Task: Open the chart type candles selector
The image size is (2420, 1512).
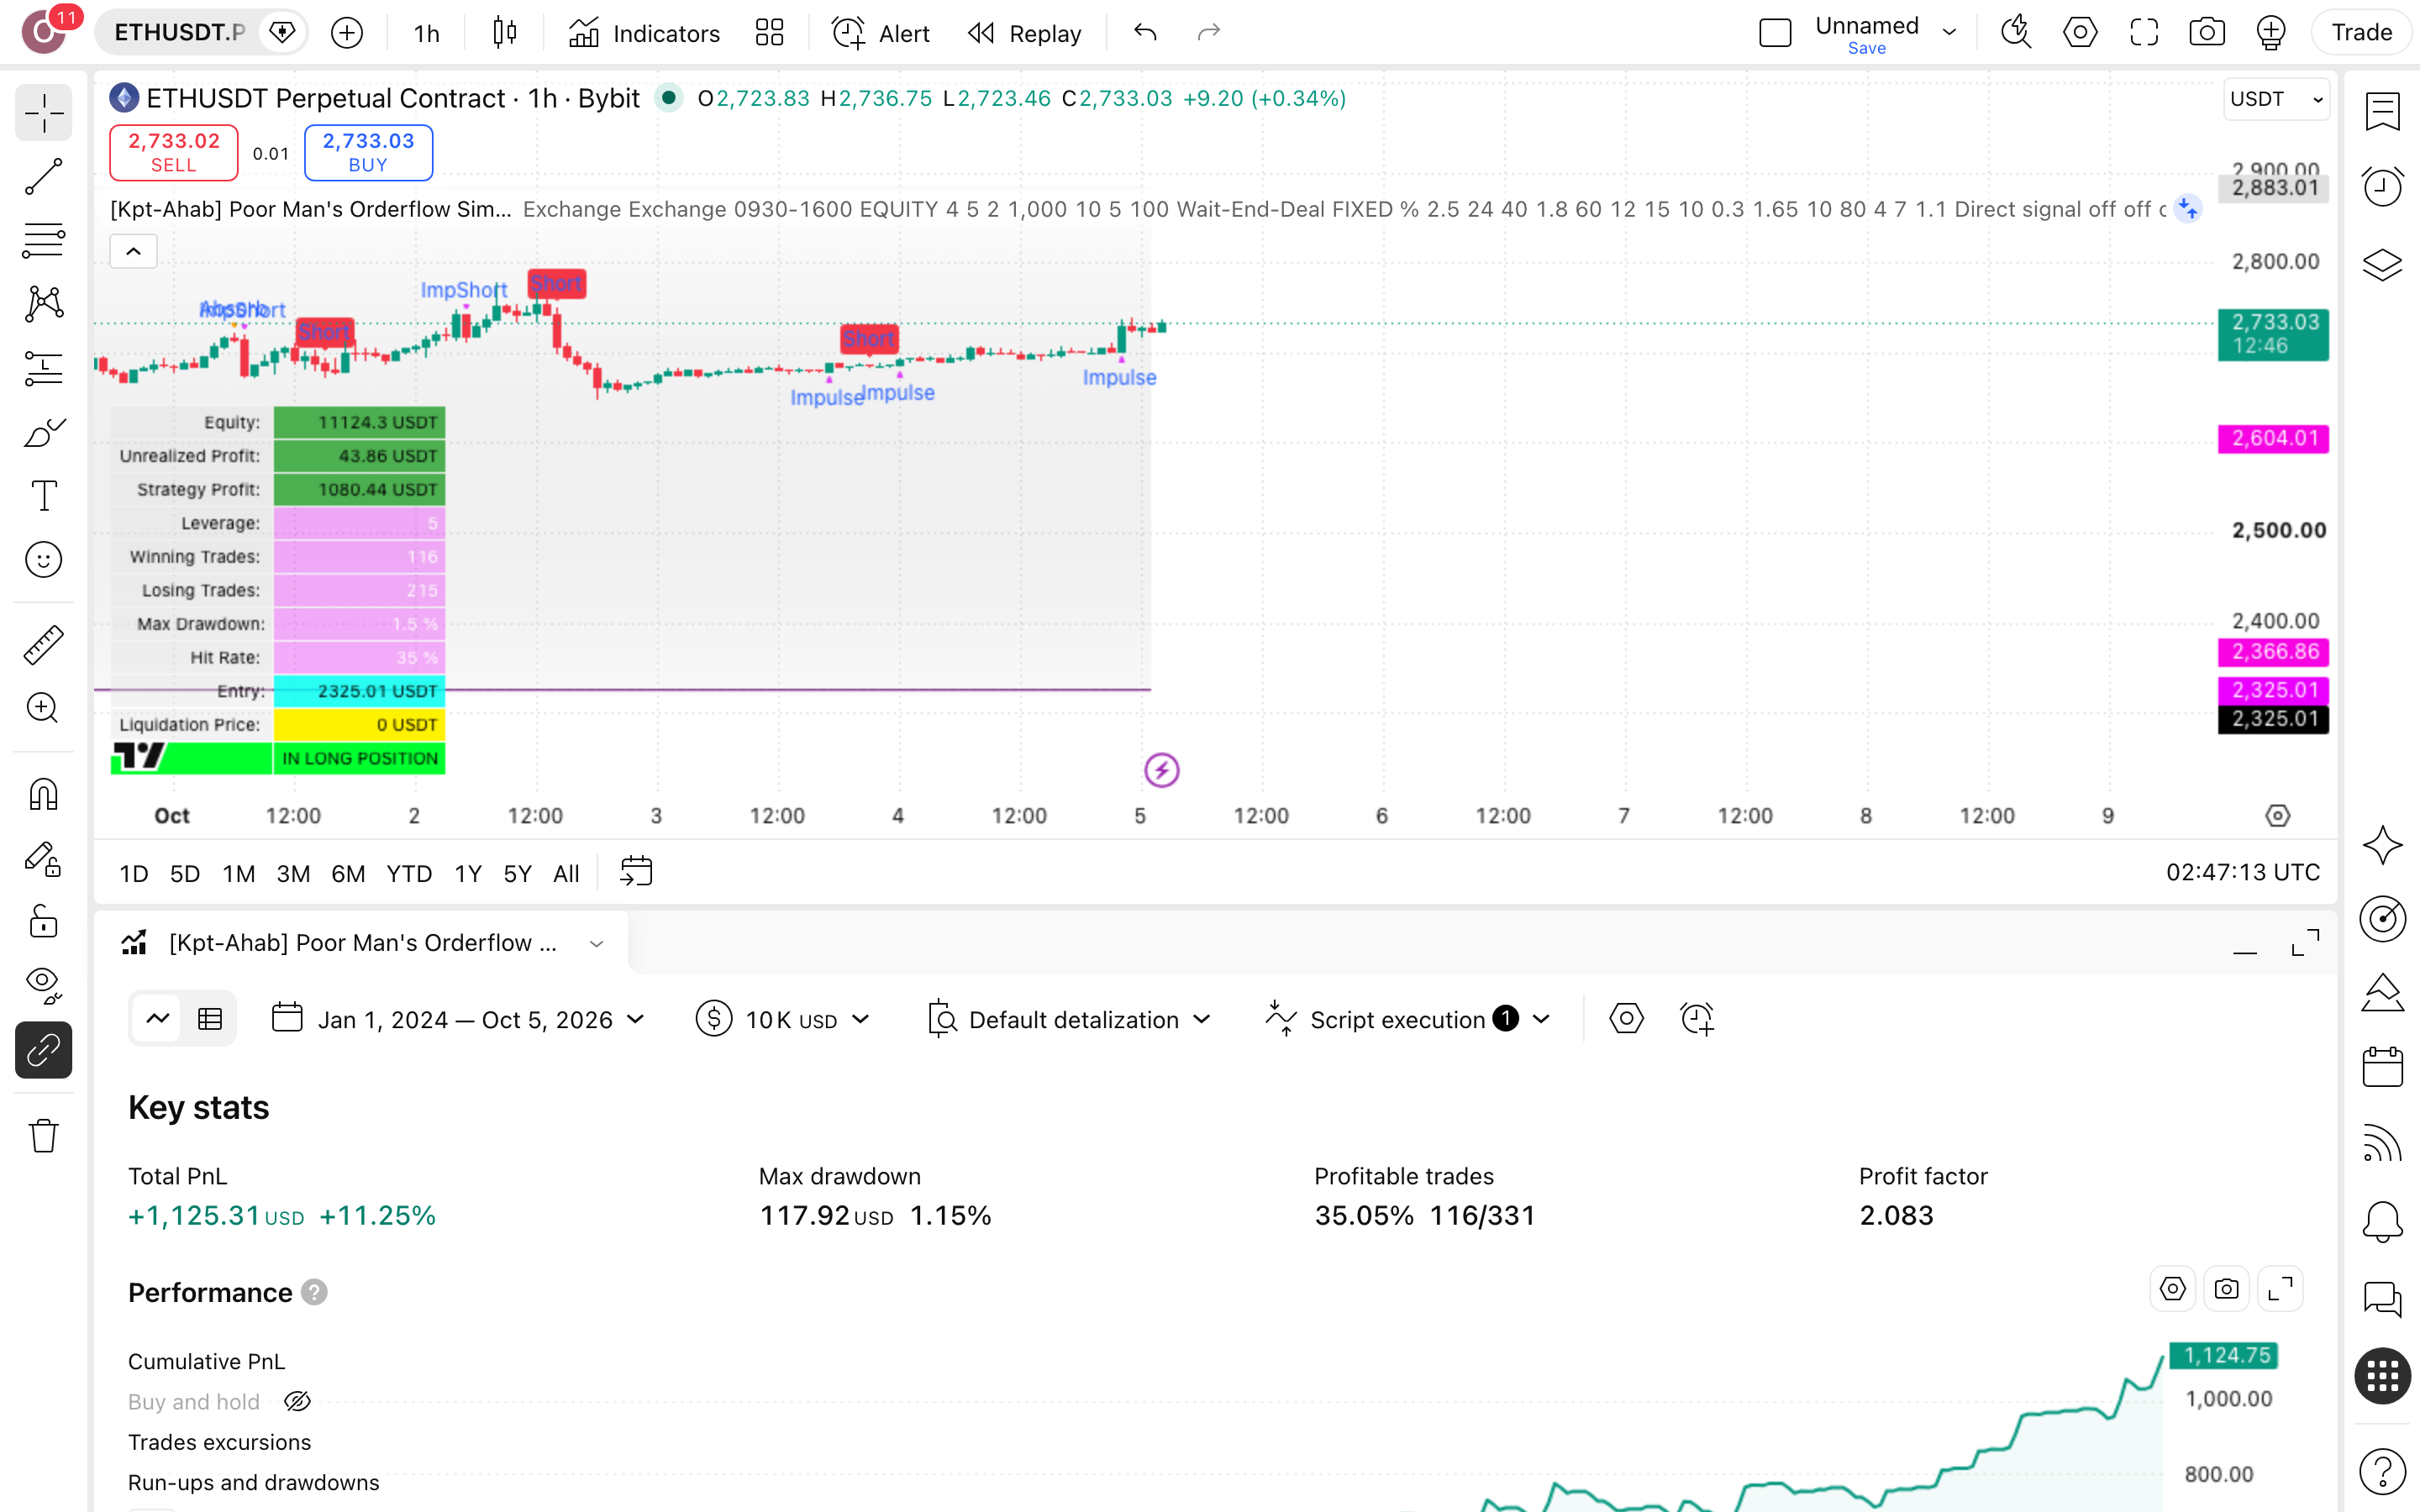Action: 505,33
